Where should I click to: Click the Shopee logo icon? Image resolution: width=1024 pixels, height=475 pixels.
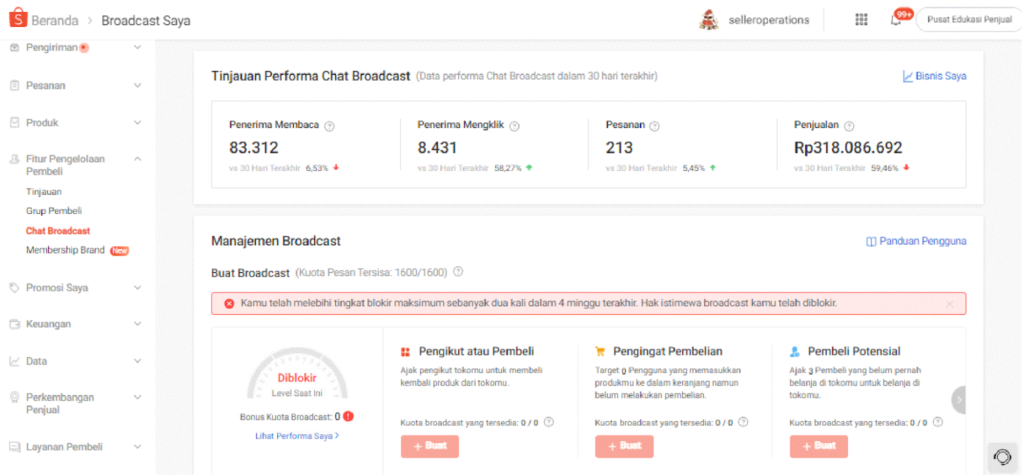pyautogui.click(x=18, y=20)
